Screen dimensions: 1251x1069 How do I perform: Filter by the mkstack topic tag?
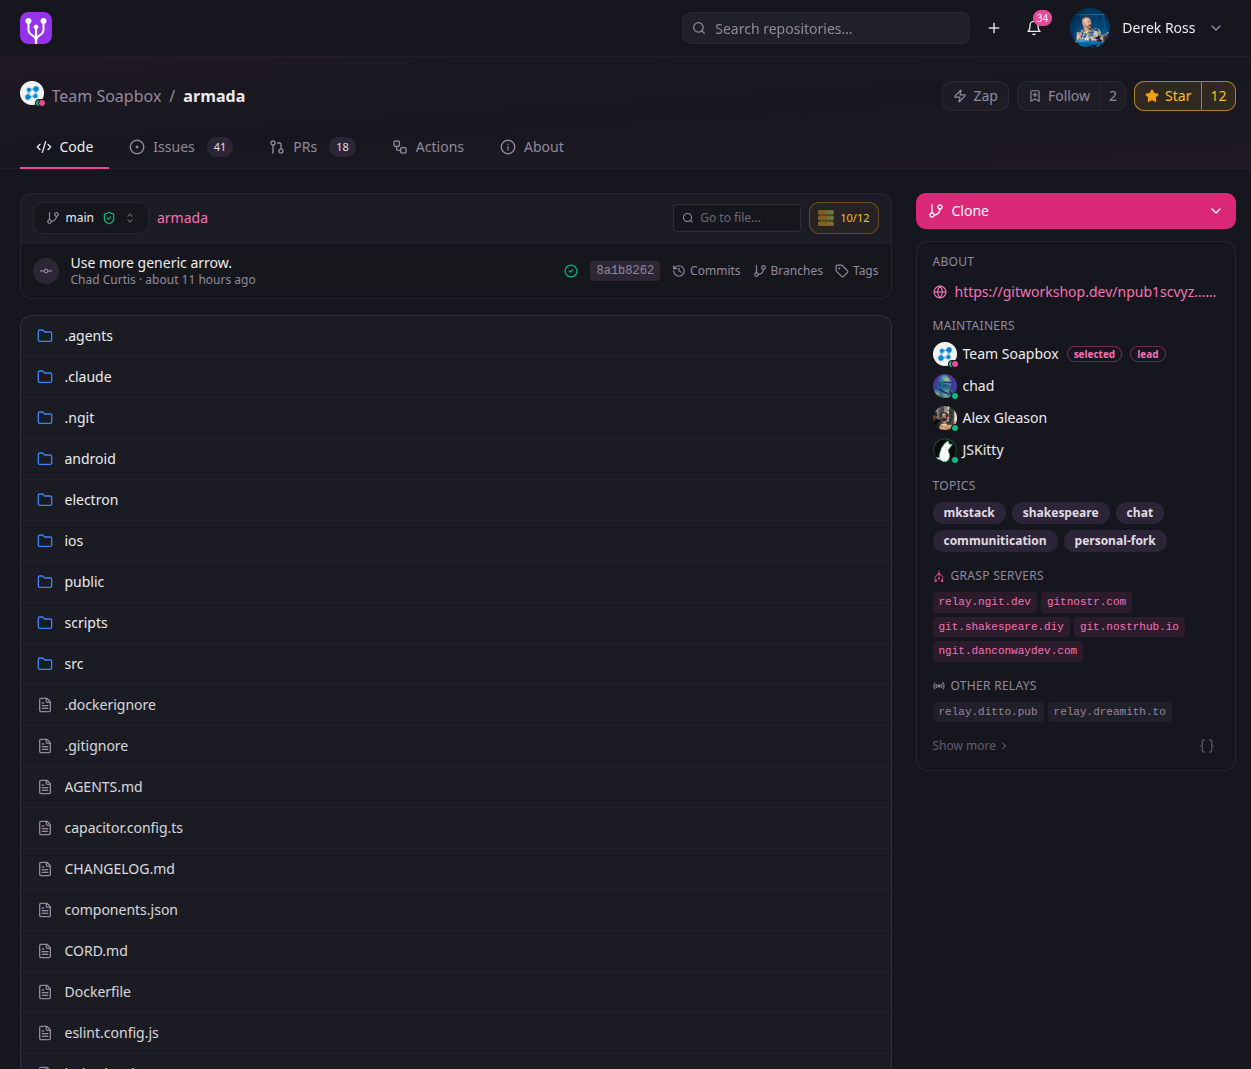pyautogui.click(x=969, y=513)
